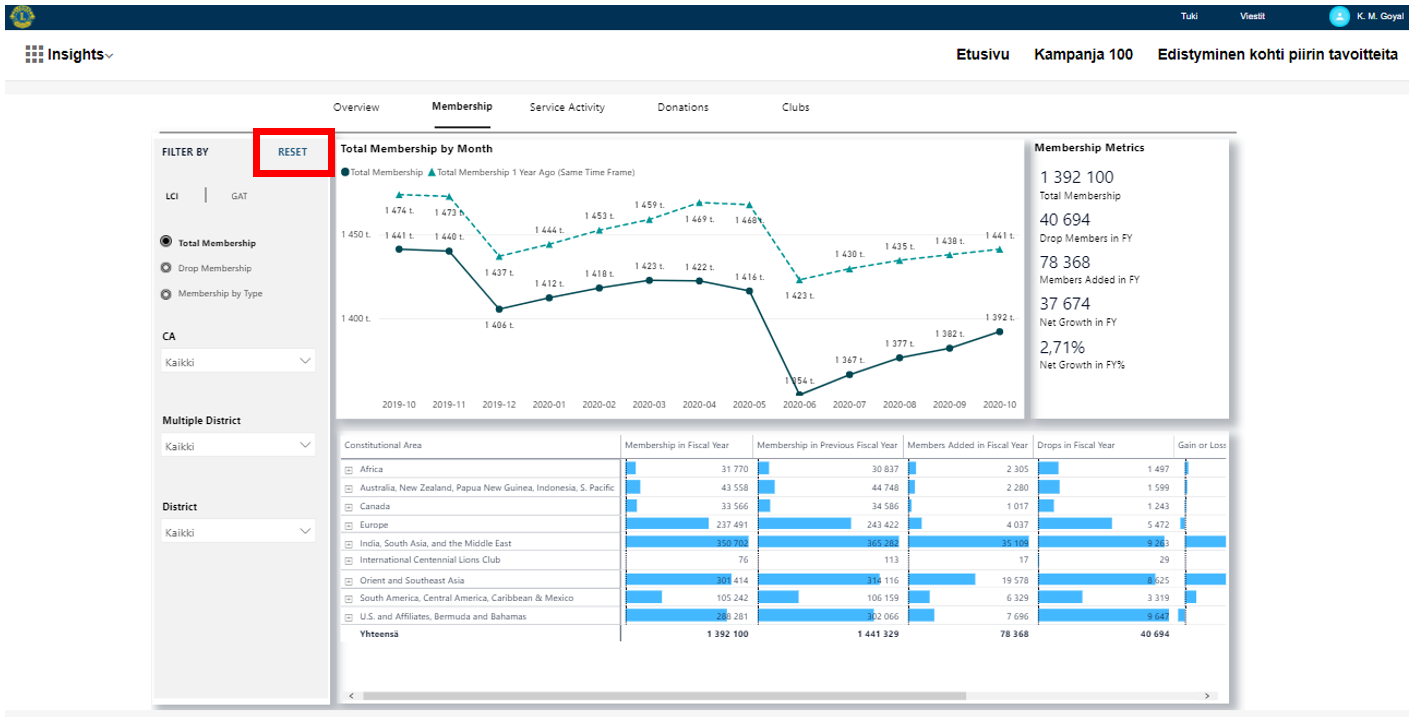1415x717 pixels.
Task: Open the Insights app grid icon
Action: 34,55
